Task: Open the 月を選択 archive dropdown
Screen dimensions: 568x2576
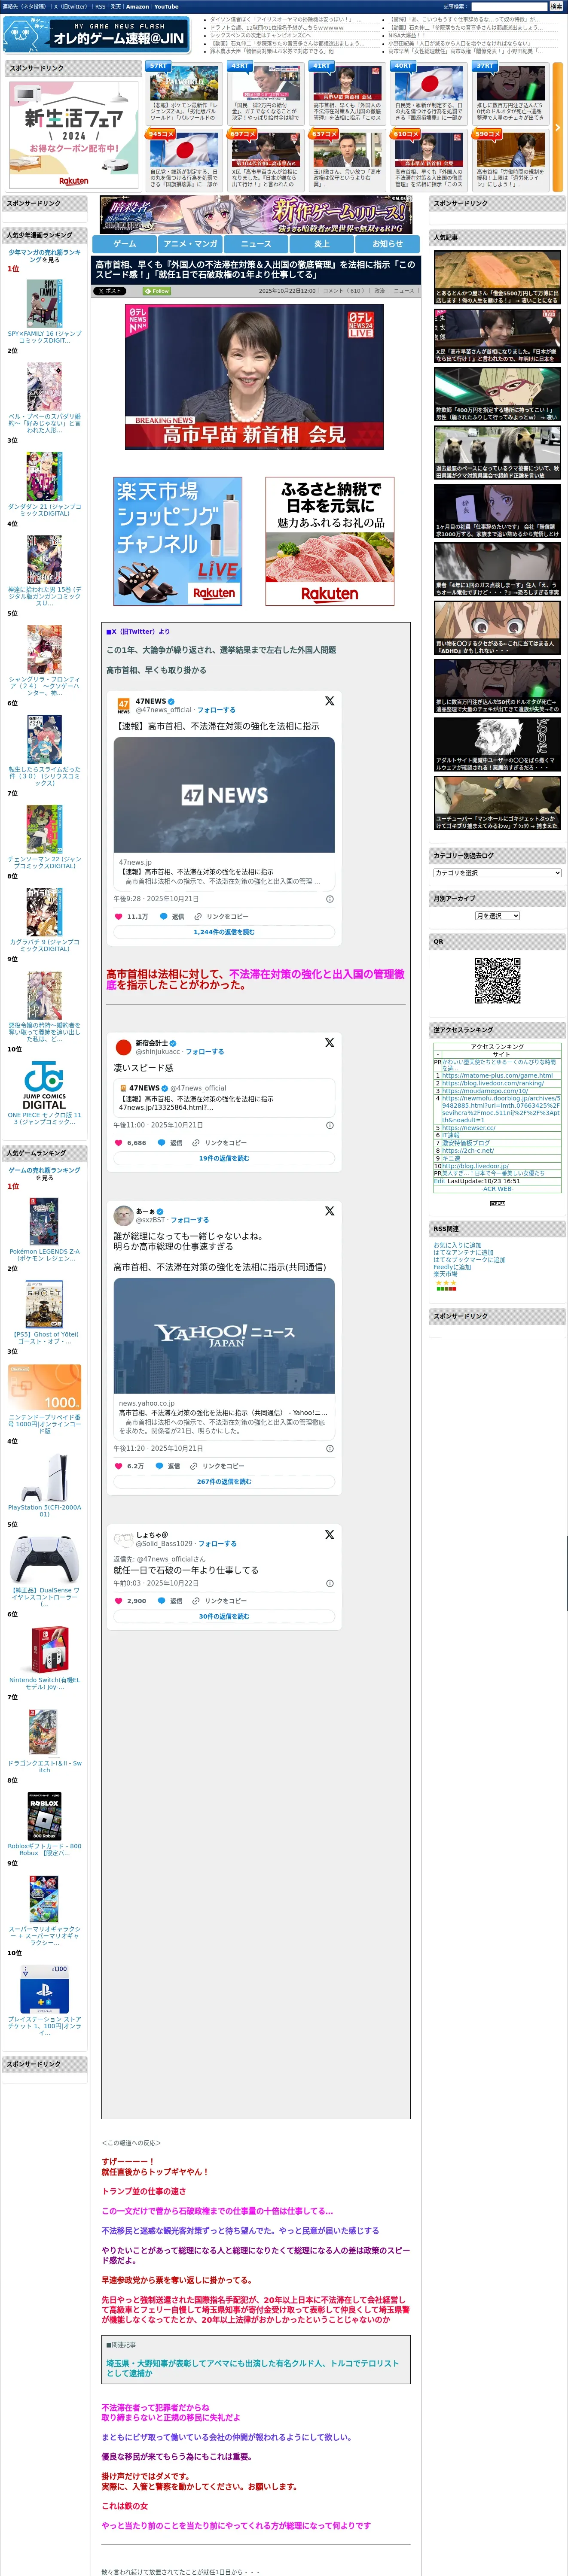Action: tap(497, 916)
